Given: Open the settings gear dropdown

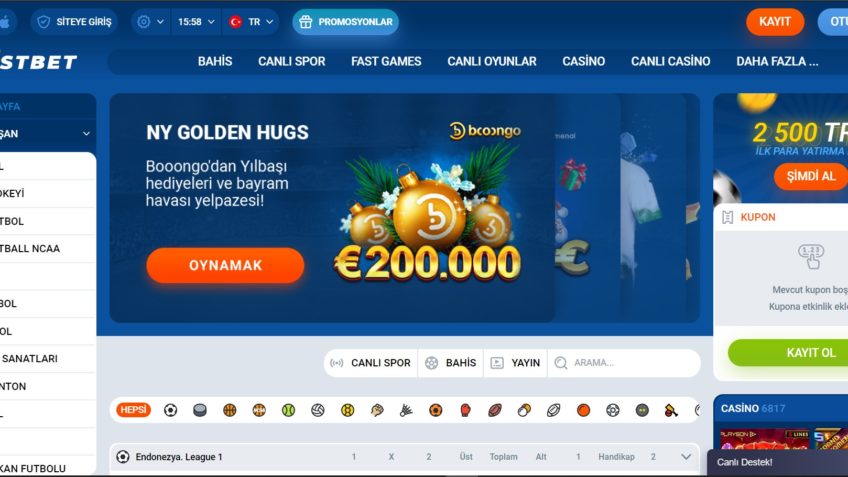Looking at the screenshot, I should click(150, 22).
